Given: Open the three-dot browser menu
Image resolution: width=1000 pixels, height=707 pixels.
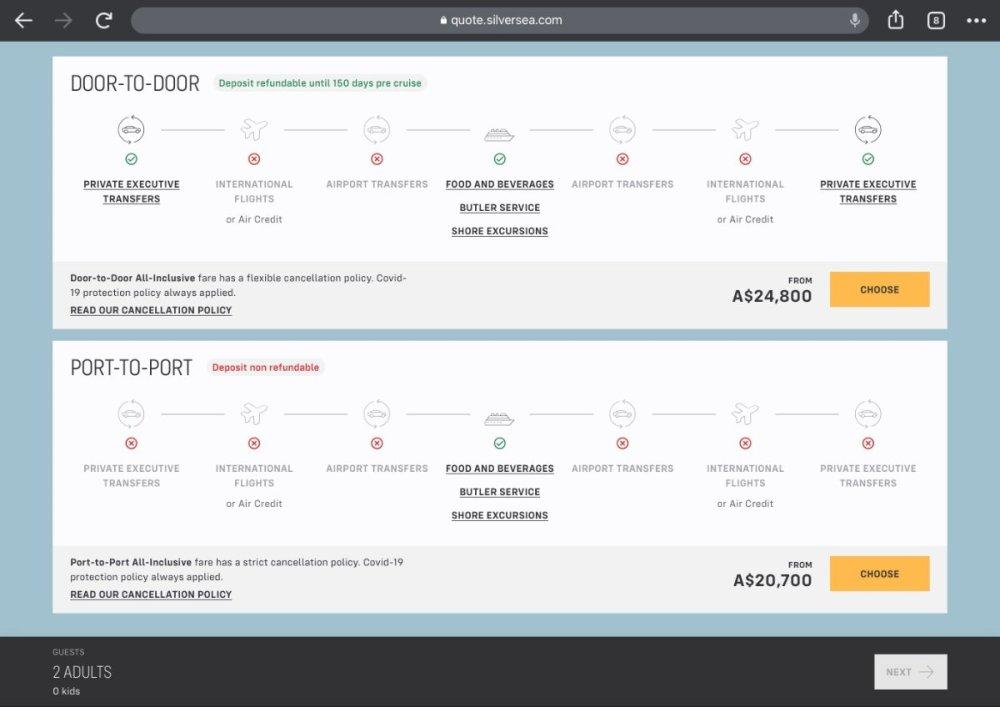Looking at the screenshot, I should 976,20.
